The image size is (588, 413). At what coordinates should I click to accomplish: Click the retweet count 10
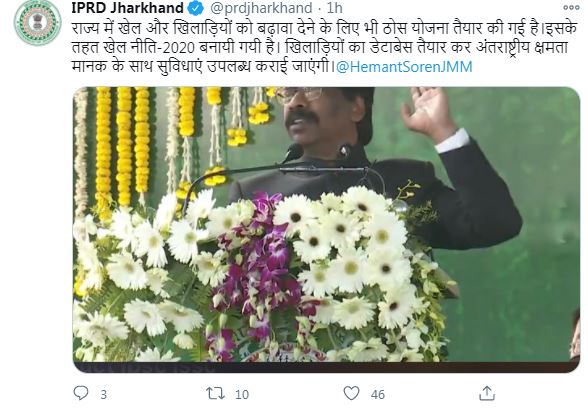pos(242,395)
